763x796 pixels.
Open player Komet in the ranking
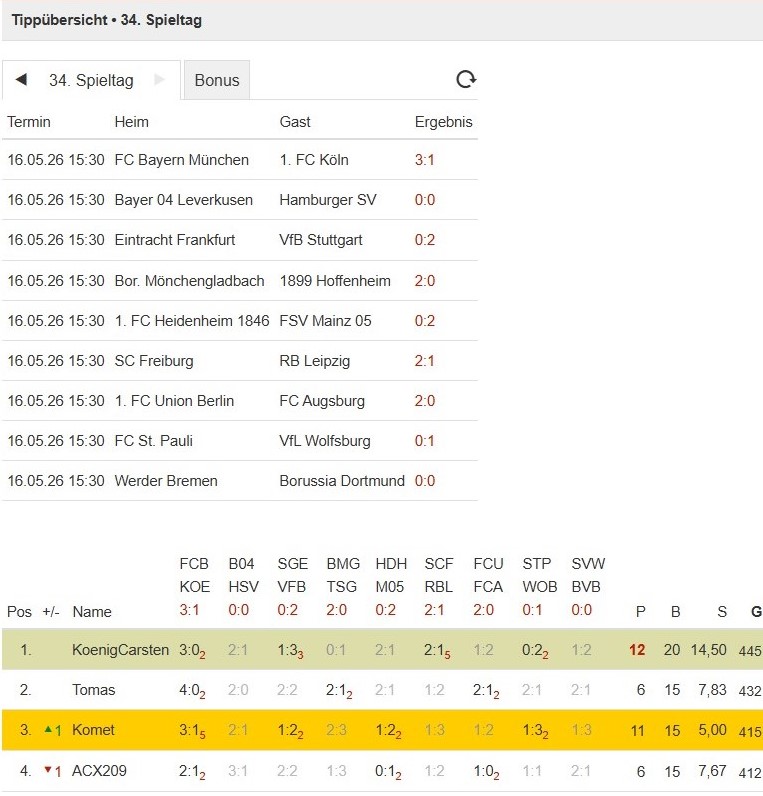tap(93, 730)
